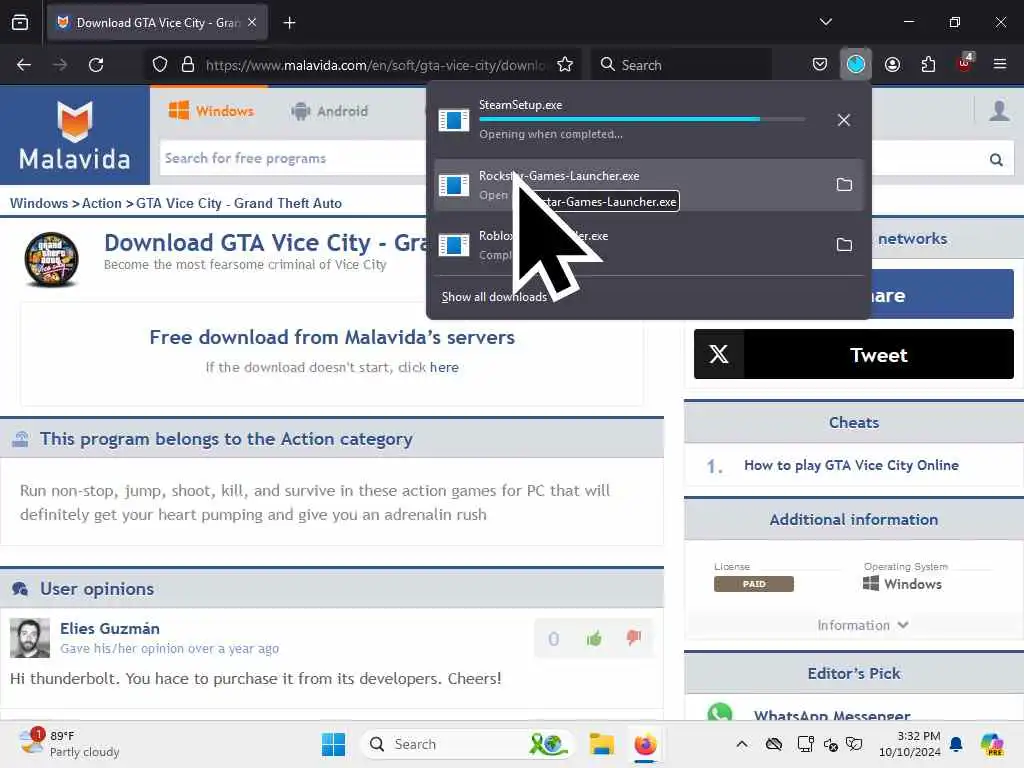Click the WhatsApp Messenger Editor's Pick

(x=832, y=715)
